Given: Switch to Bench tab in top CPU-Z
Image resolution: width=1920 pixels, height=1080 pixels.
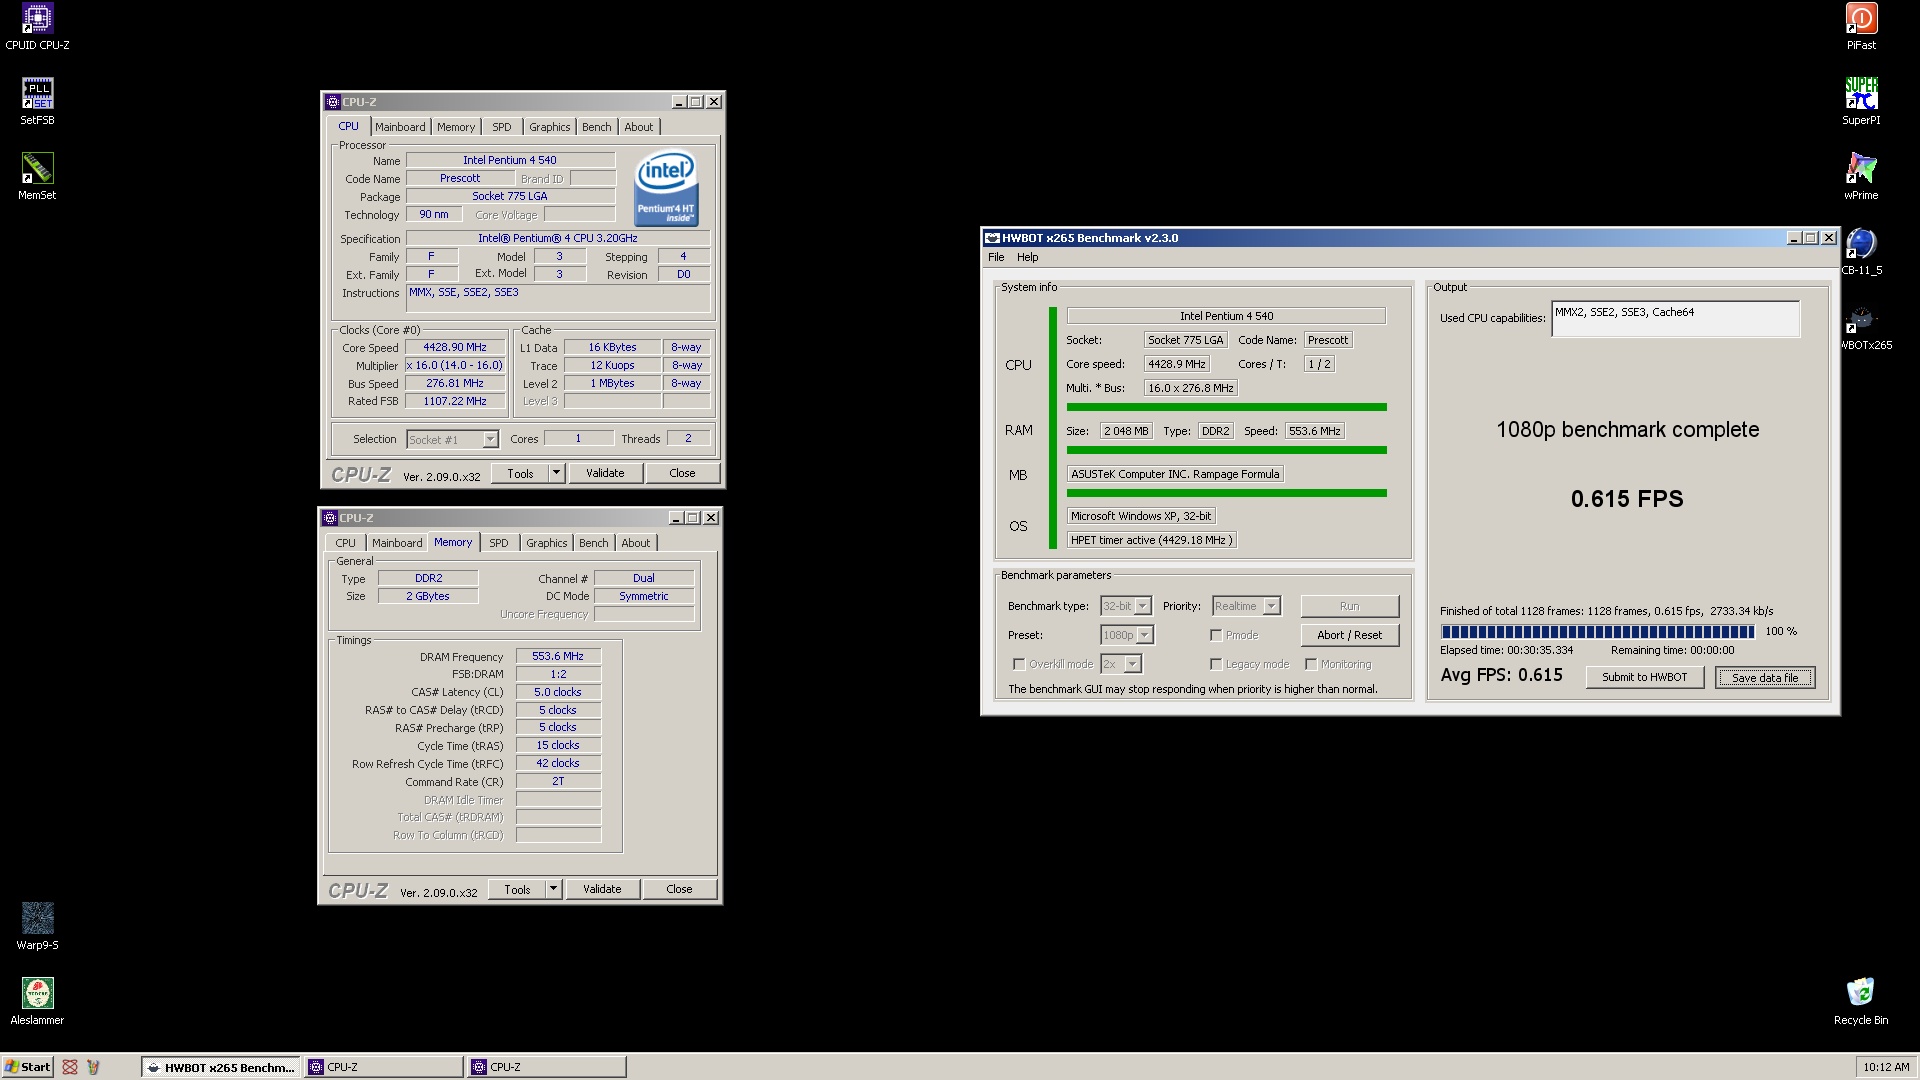Looking at the screenshot, I should [596, 127].
